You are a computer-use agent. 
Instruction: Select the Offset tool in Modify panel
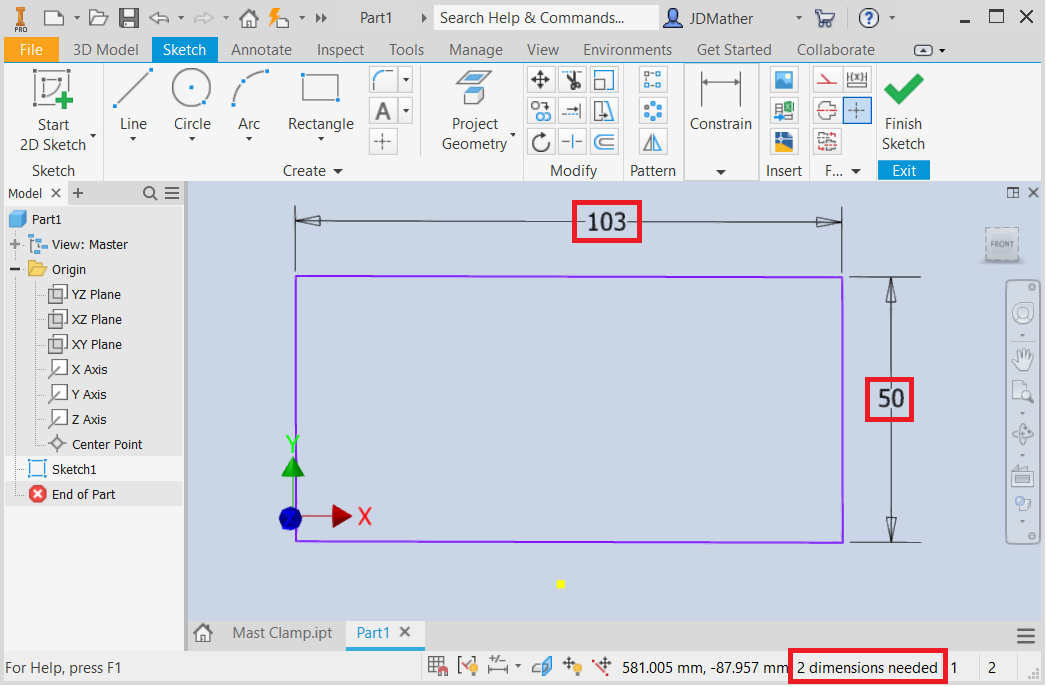(x=604, y=142)
